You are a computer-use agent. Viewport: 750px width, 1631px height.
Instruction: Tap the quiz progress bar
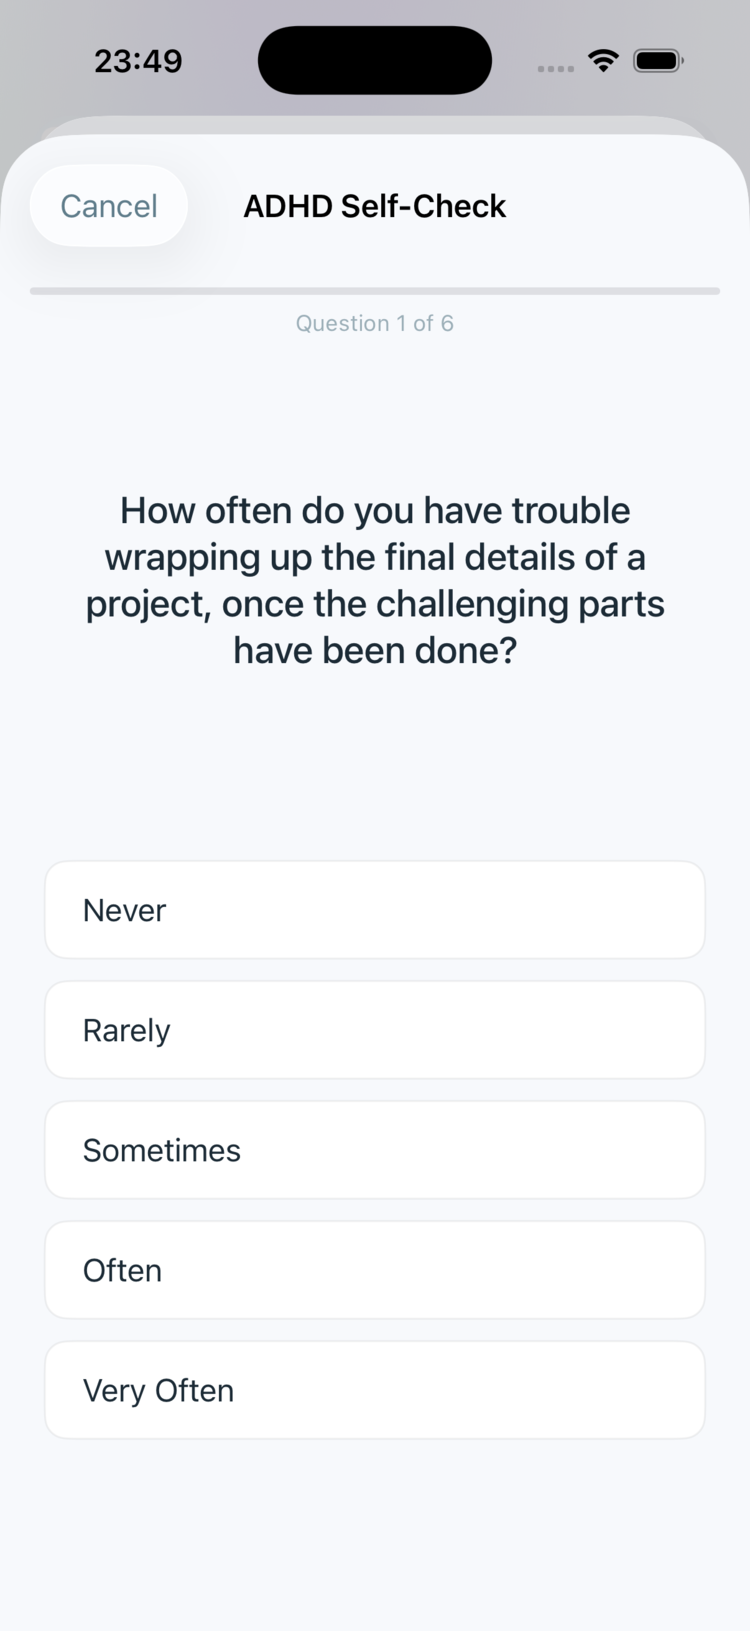(x=375, y=292)
